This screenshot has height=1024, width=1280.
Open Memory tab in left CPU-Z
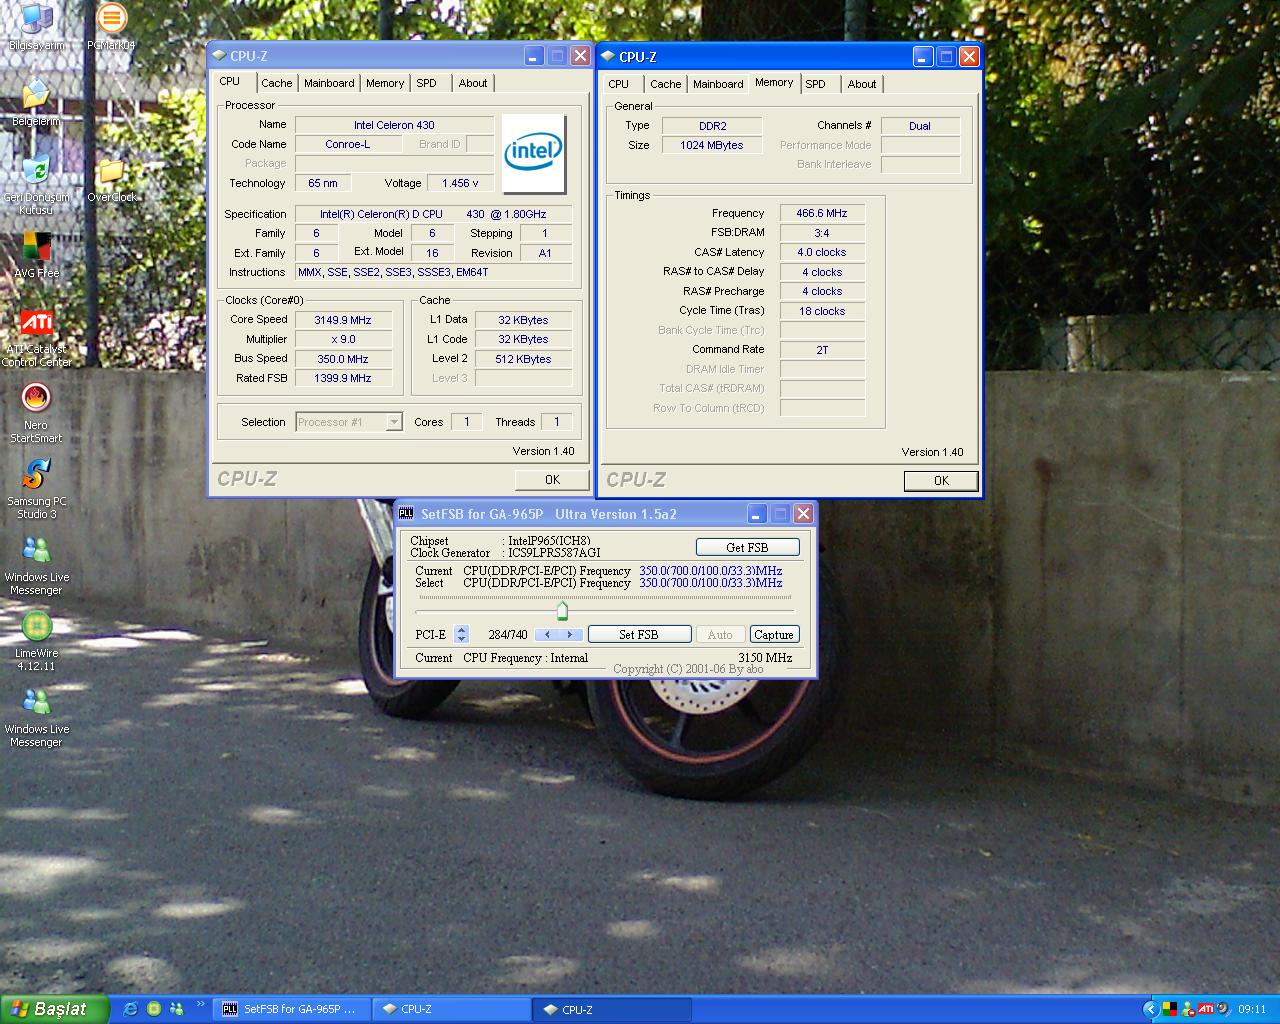[x=385, y=84]
